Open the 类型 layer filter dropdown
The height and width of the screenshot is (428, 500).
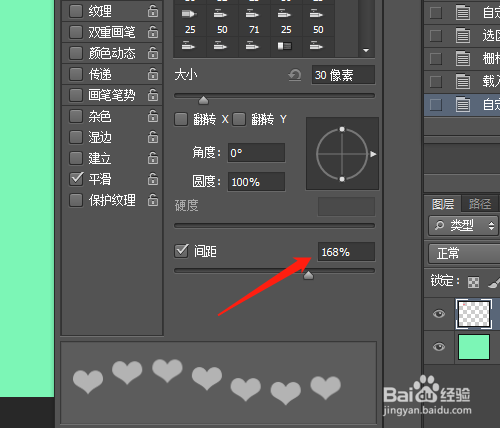click(x=464, y=226)
